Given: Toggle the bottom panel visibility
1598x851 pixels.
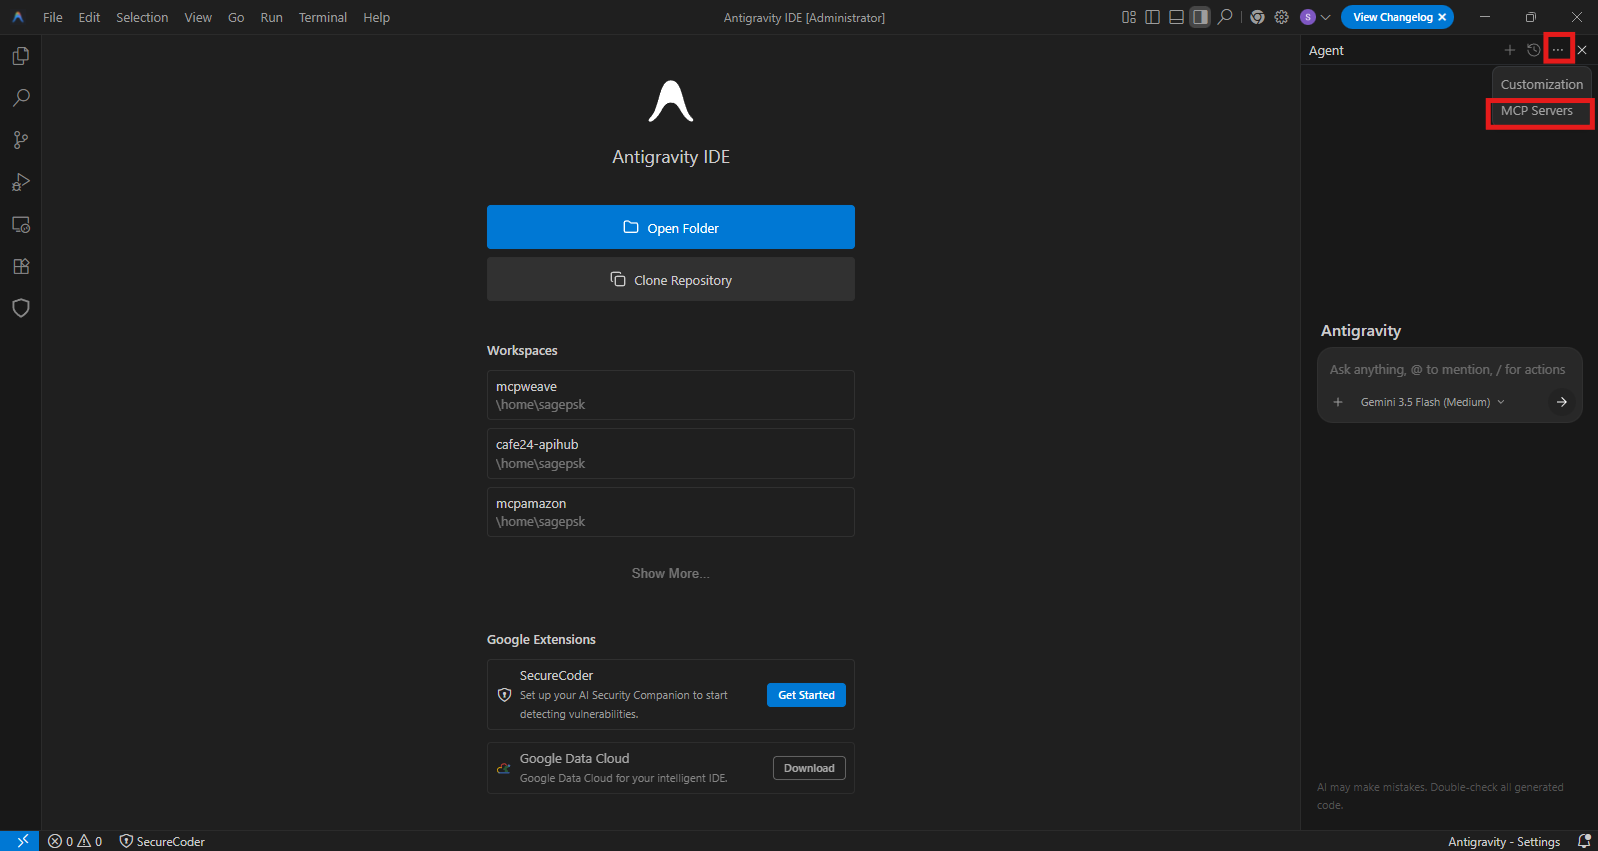Looking at the screenshot, I should [1176, 17].
